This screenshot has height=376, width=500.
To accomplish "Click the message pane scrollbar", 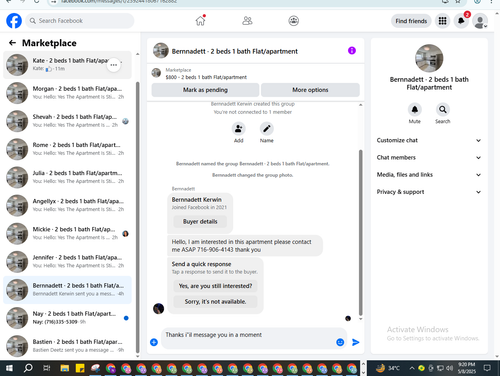I will tap(360, 232).
